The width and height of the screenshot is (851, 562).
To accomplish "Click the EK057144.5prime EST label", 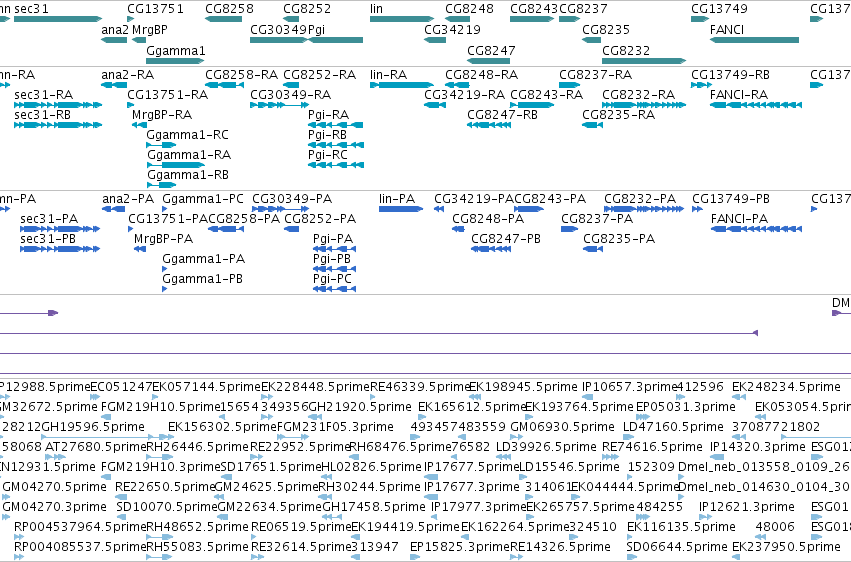I will click(207, 387).
